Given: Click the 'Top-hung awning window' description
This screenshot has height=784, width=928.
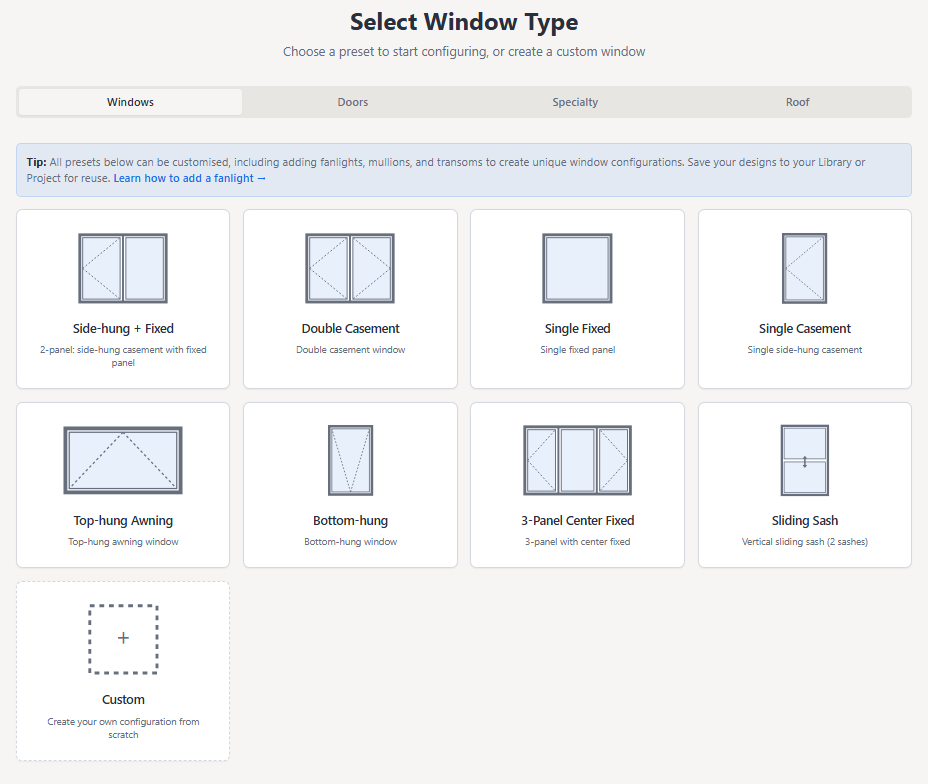Looking at the screenshot, I should tap(123, 541).
